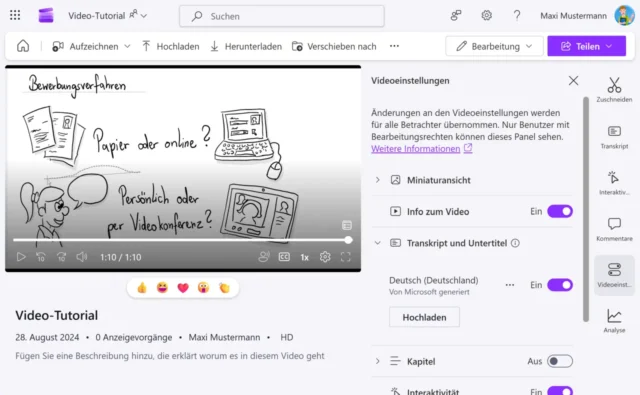Open help question mark icon
Image resolution: width=640 pixels, height=395 pixels.
pos(517,16)
